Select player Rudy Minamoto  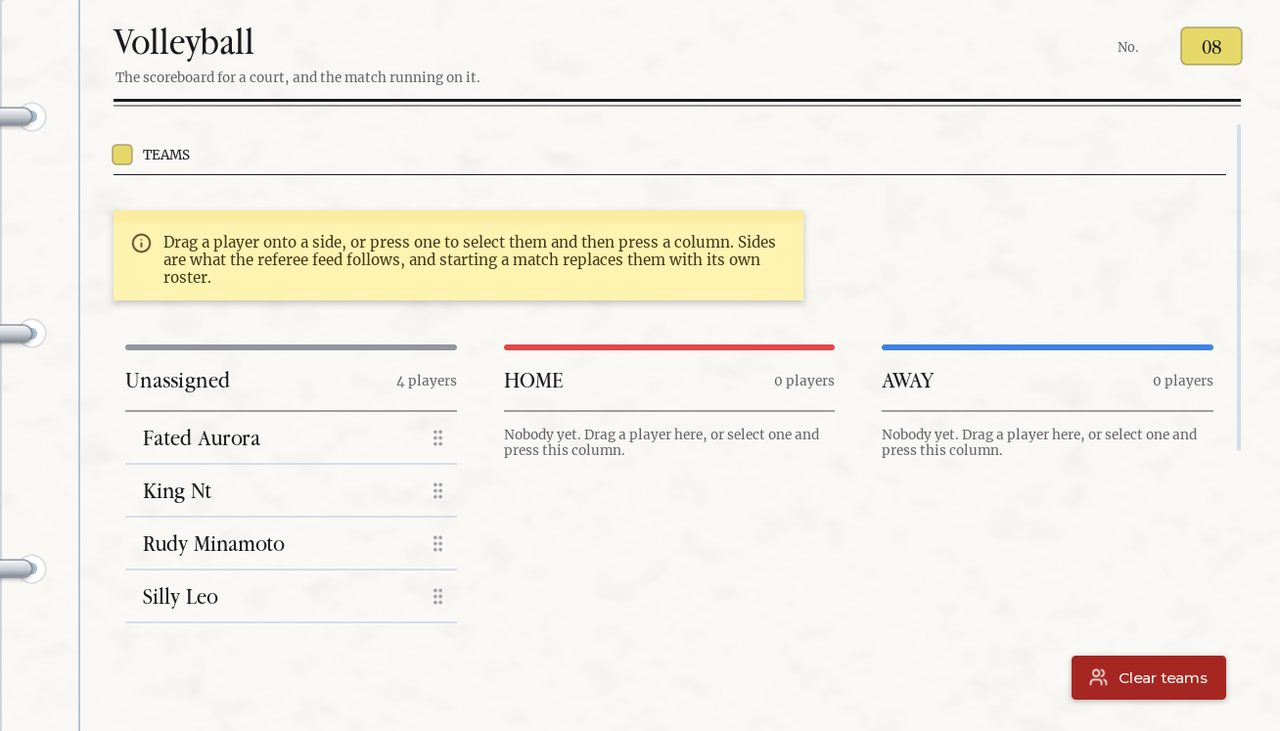pyautogui.click(x=291, y=544)
